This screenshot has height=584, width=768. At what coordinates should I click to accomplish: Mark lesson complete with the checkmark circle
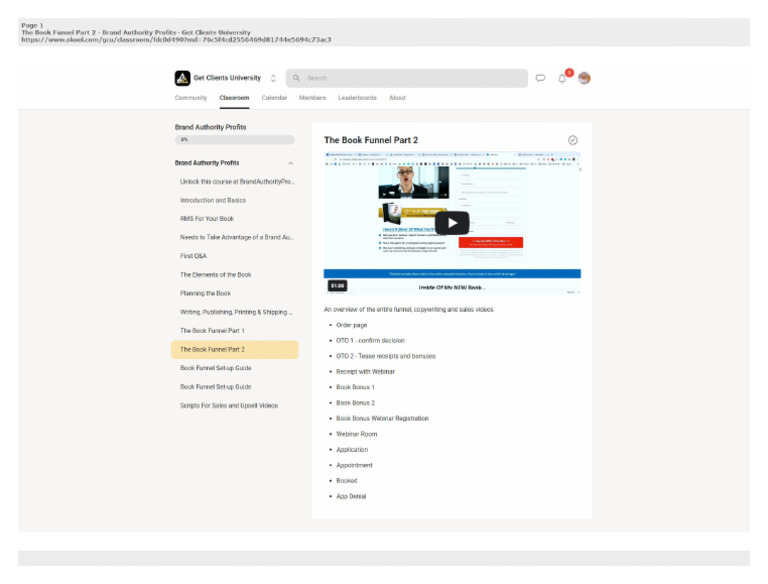tap(573, 140)
